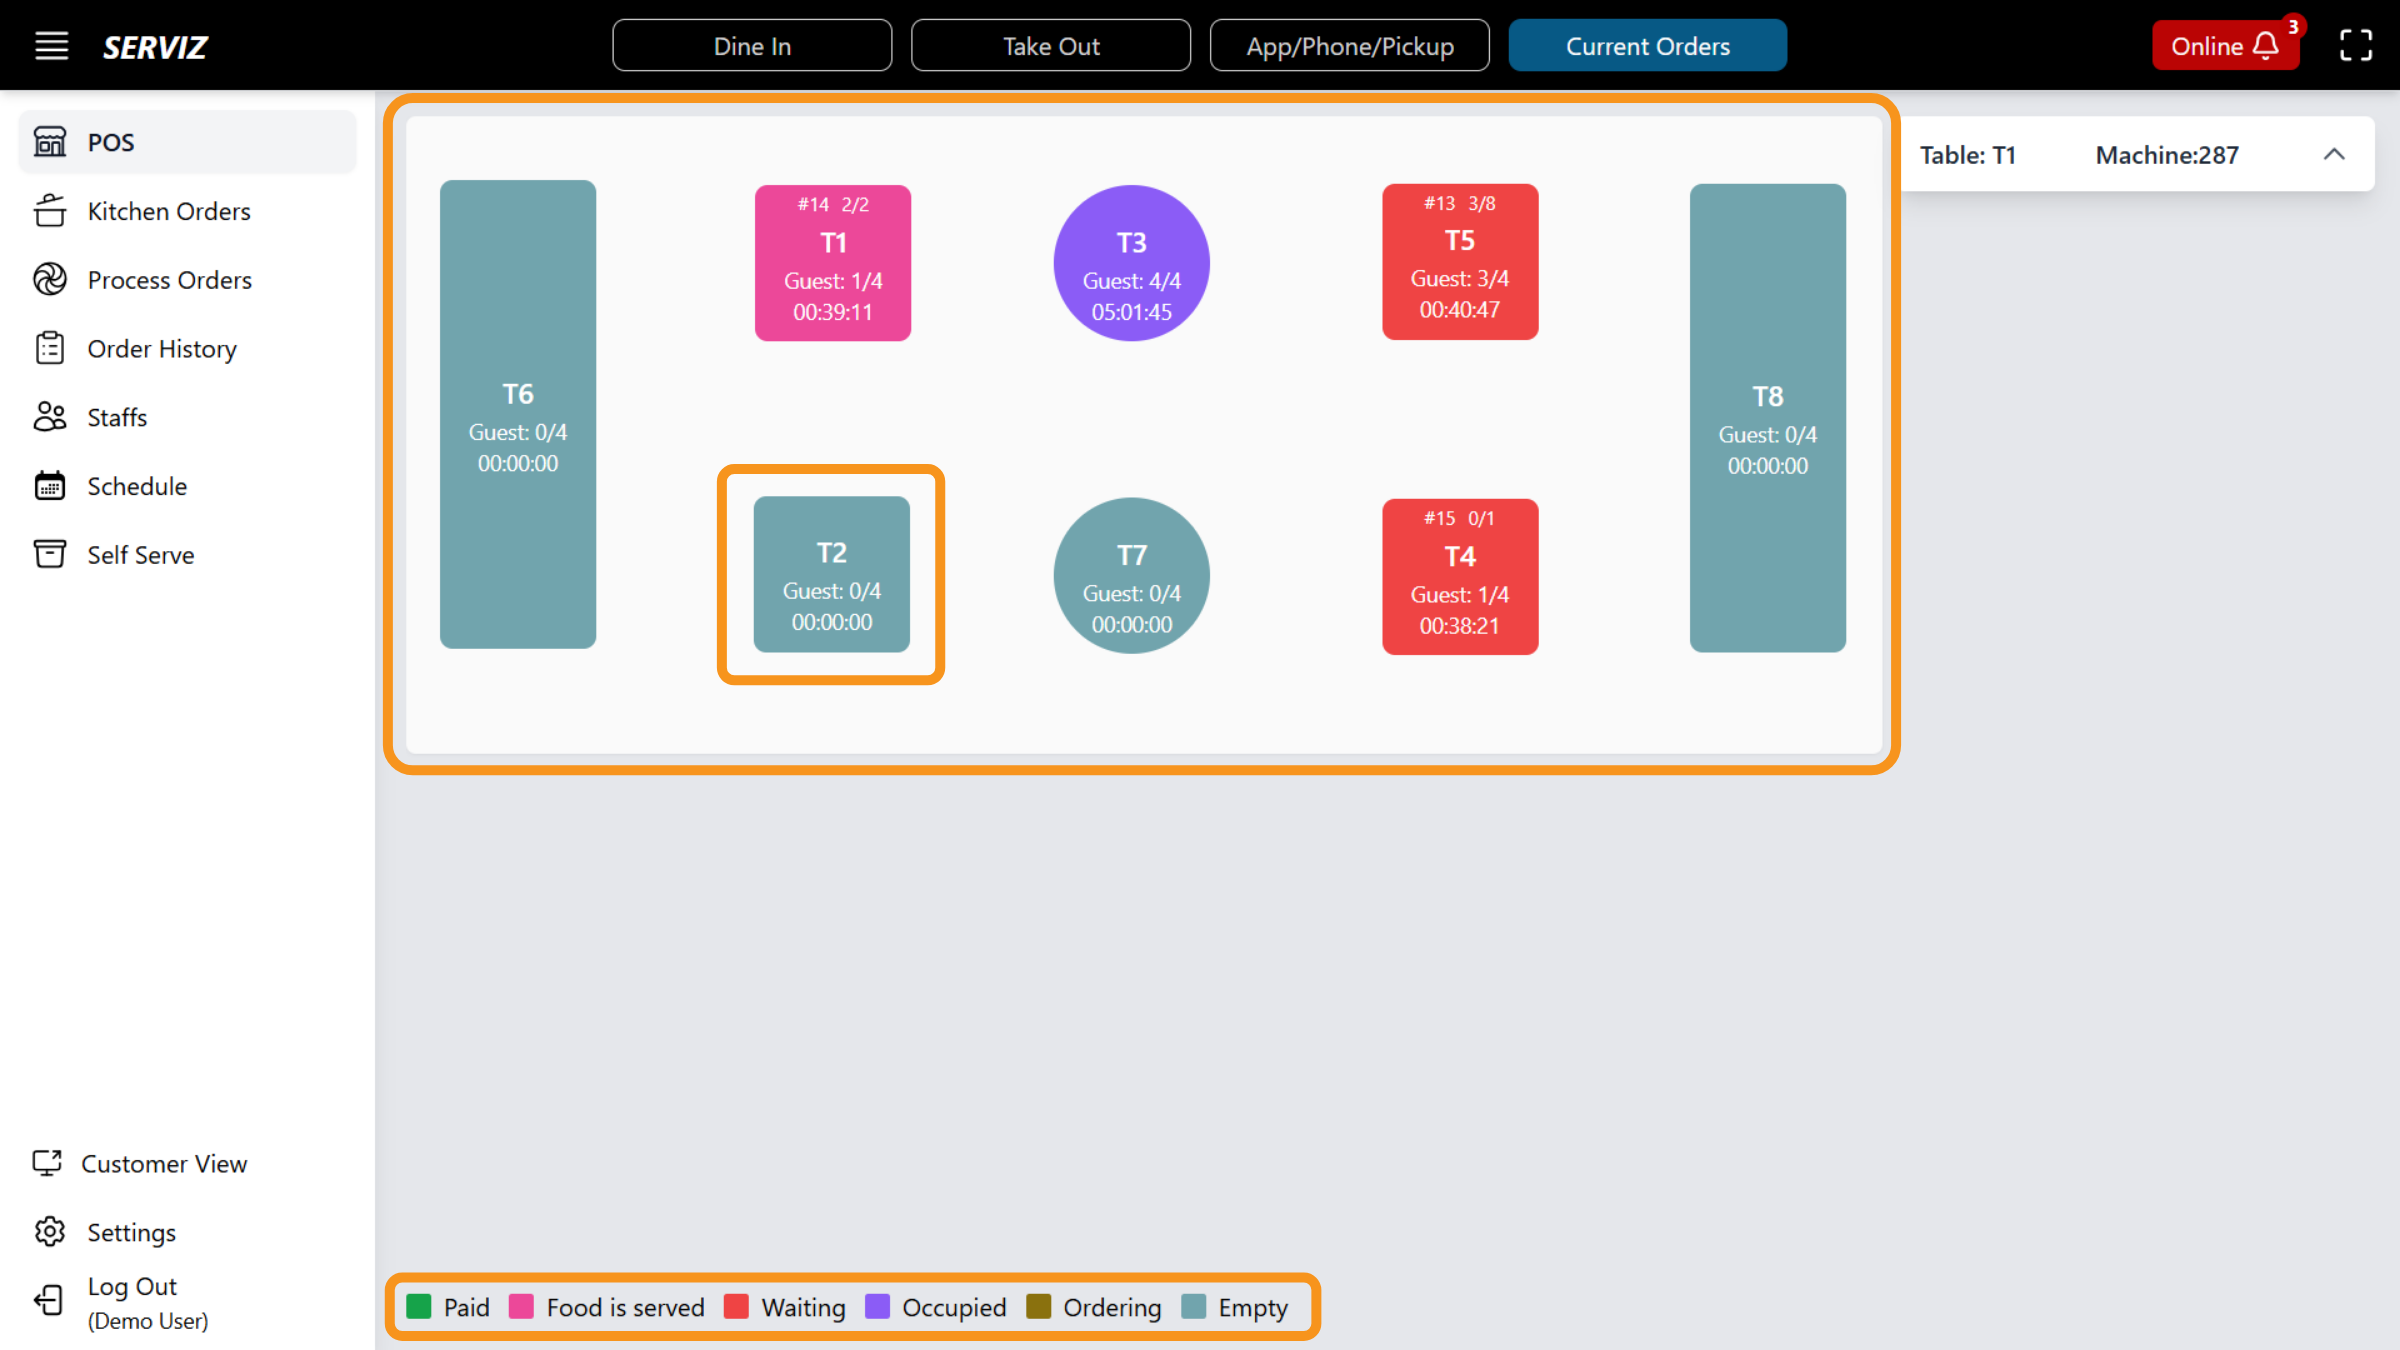Image resolution: width=2400 pixels, height=1350 pixels.
Task: Switch to the Take Out tab
Action: (x=1051, y=45)
